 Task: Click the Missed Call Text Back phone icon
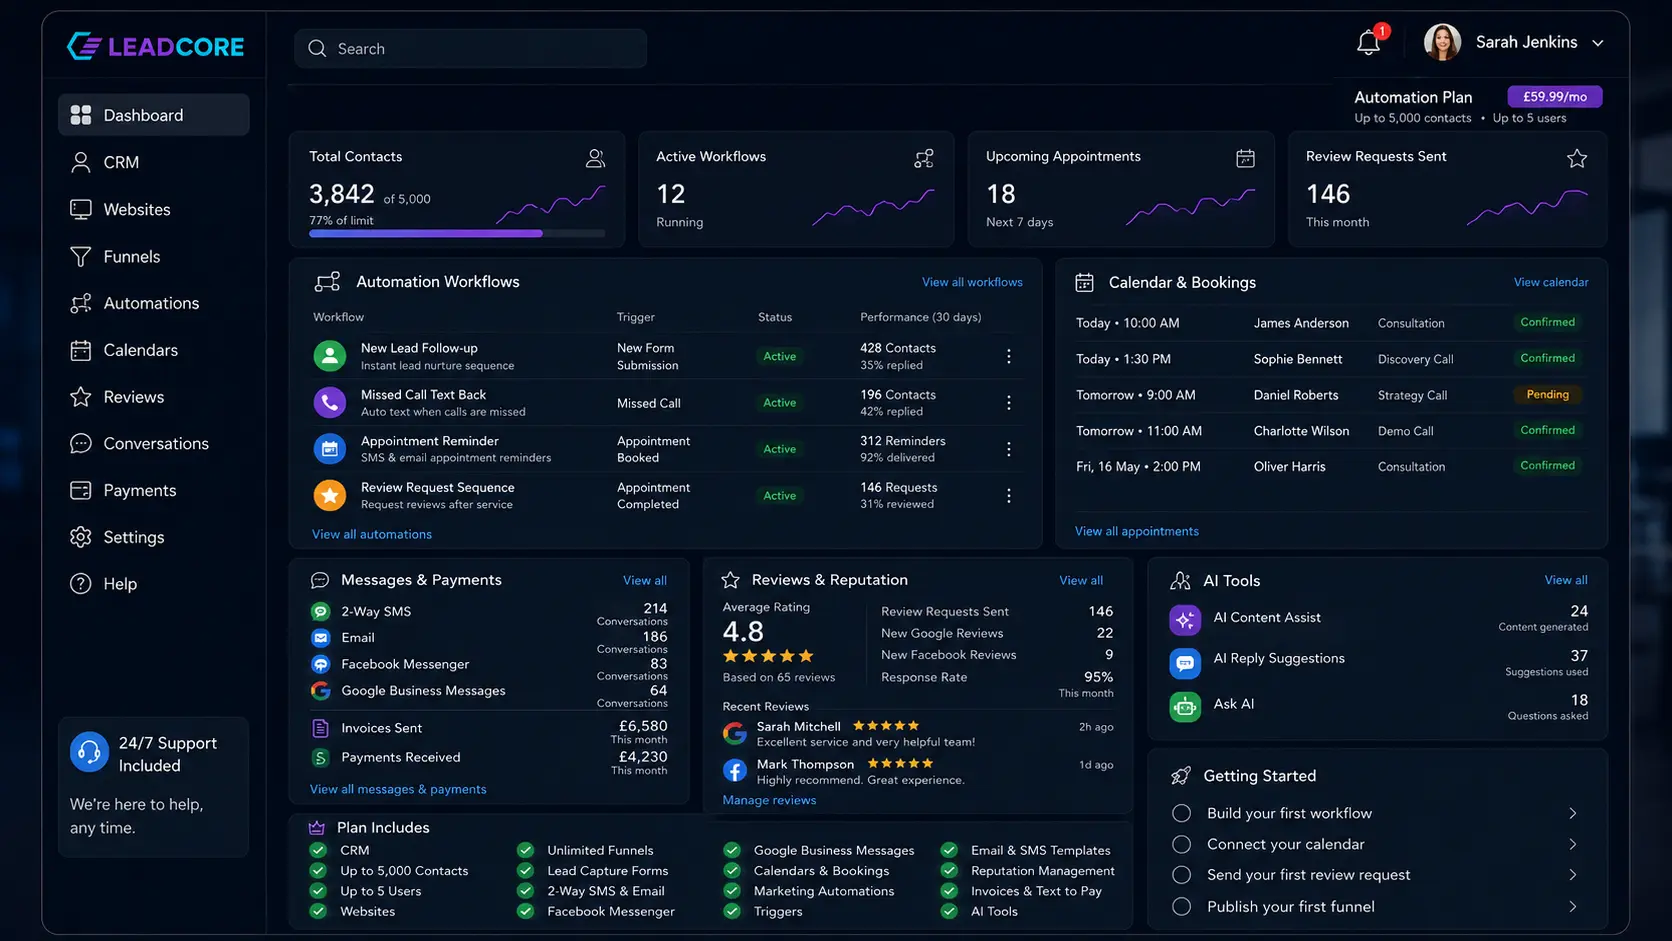pos(329,402)
